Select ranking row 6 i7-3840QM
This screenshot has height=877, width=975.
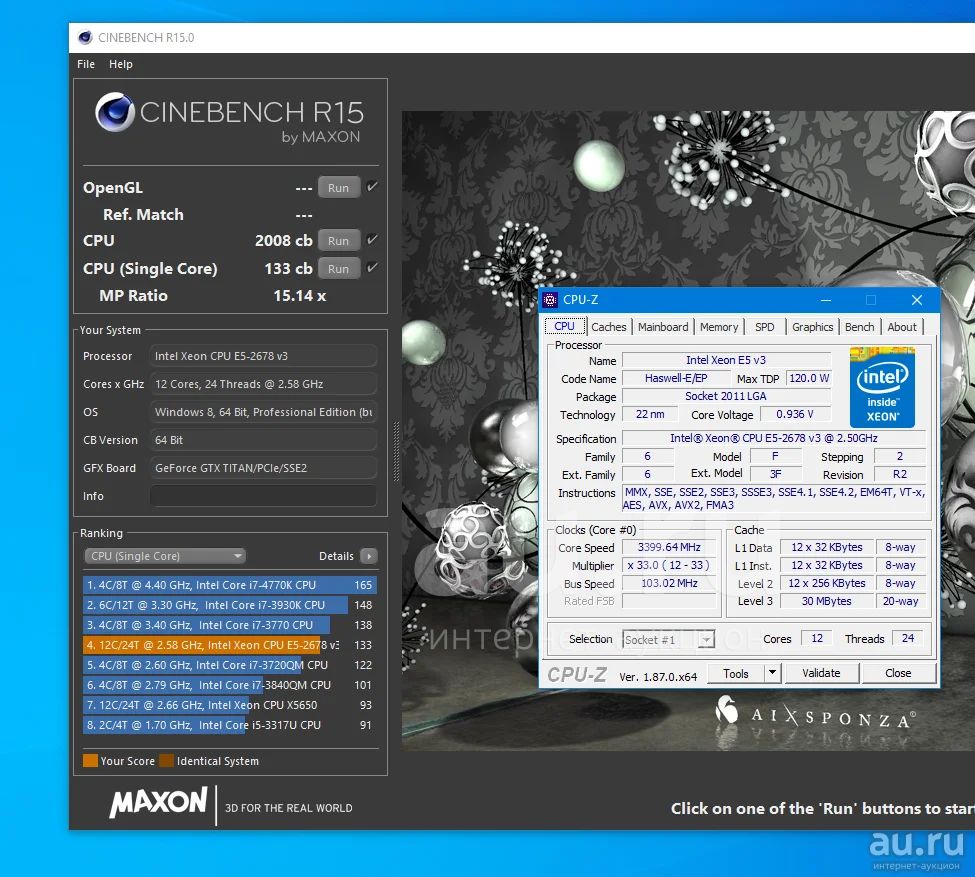(x=230, y=684)
